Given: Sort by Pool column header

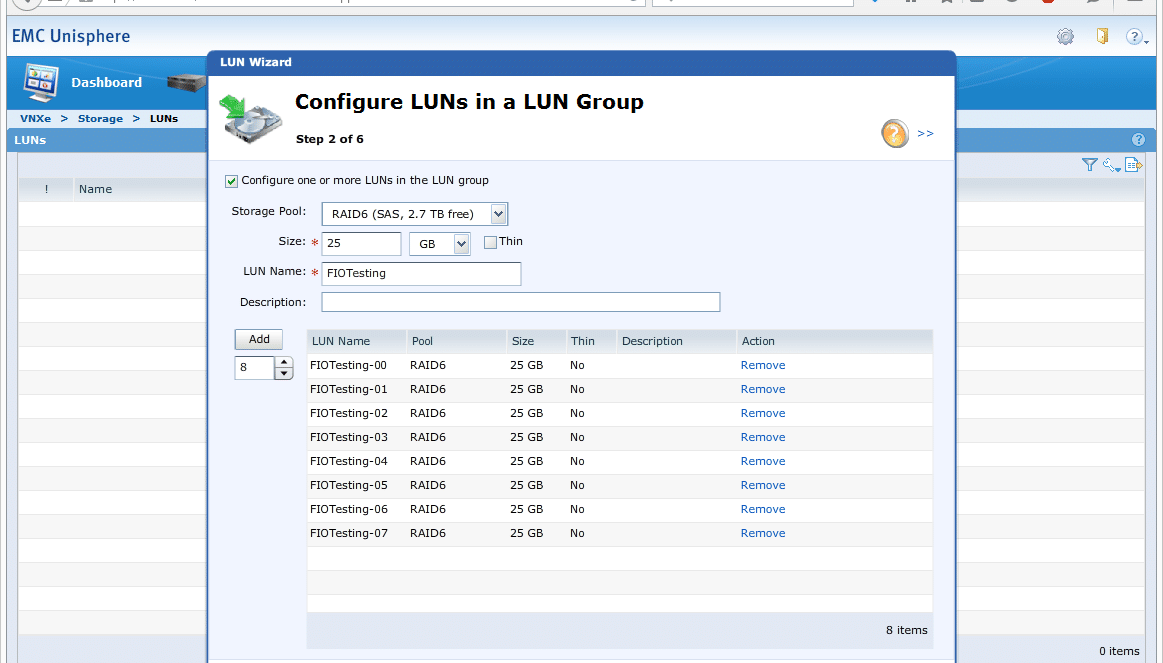Looking at the screenshot, I should (456, 341).
